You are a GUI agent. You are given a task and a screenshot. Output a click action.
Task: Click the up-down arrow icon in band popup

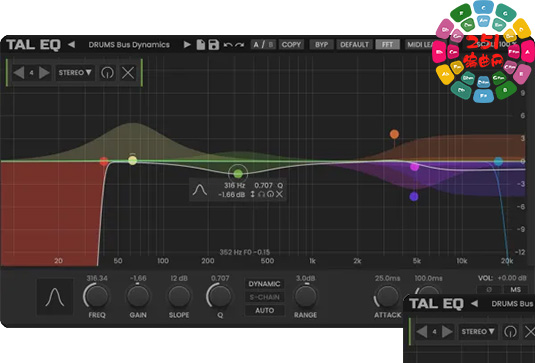point(253,194)
